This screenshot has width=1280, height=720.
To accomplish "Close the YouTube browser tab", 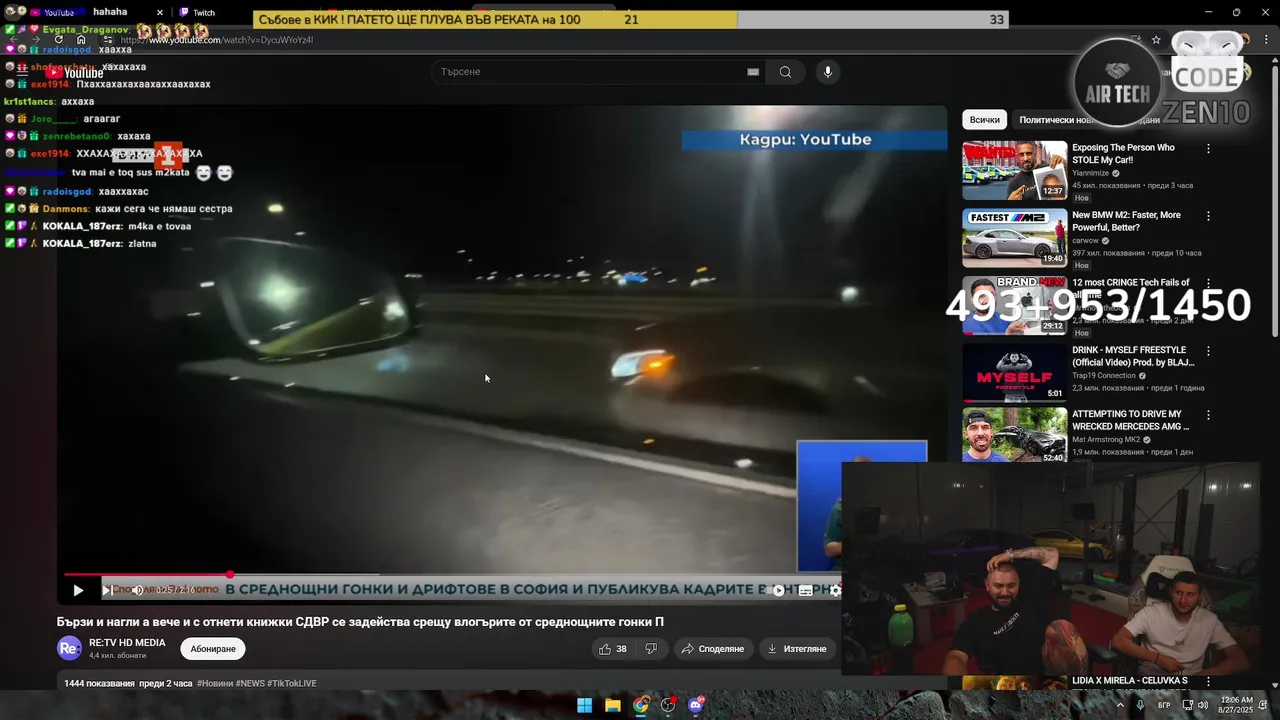I will point(160,13).
